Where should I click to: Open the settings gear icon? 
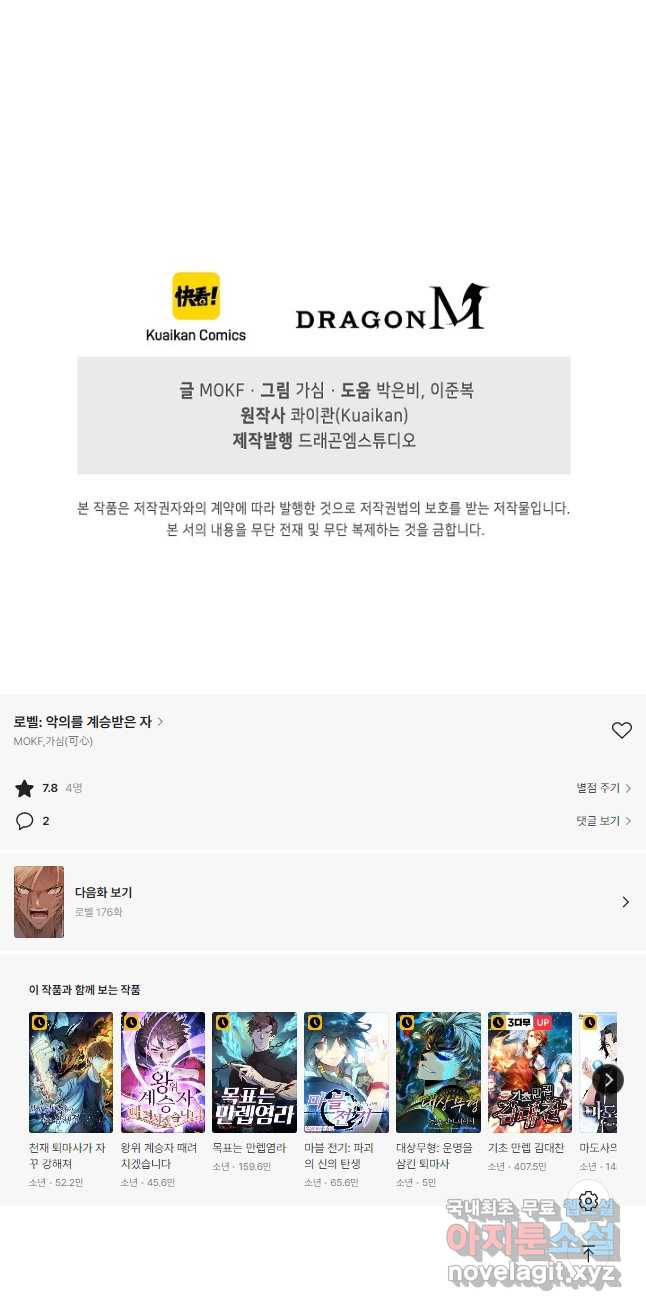(588, 1201)
